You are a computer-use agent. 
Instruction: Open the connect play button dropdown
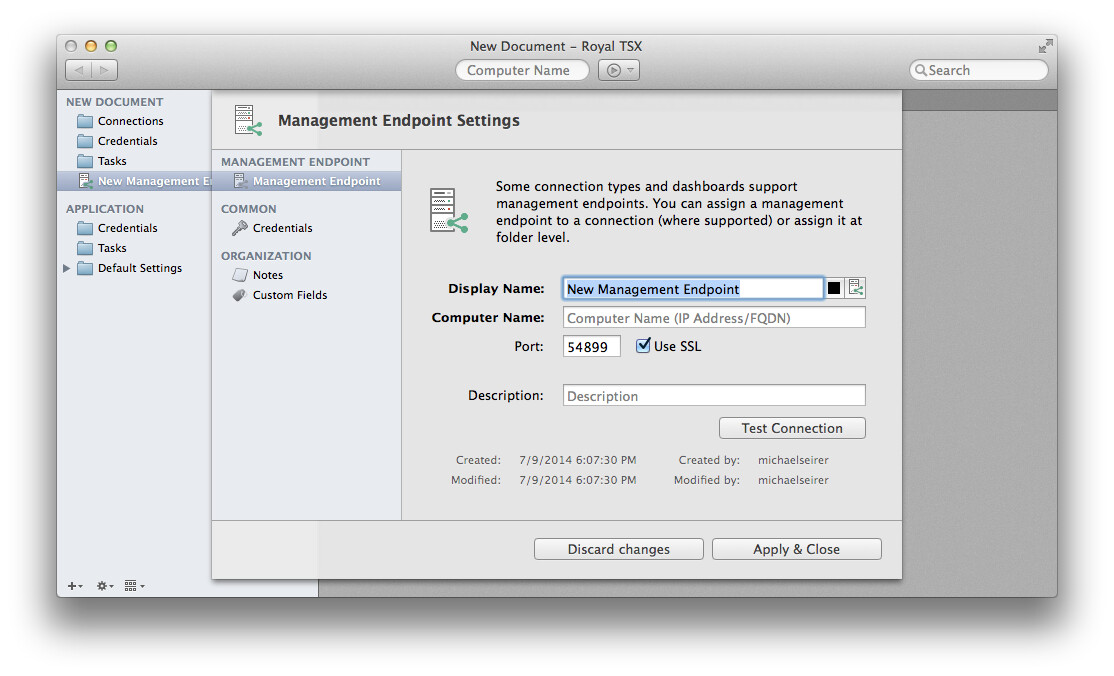[619, 70]
